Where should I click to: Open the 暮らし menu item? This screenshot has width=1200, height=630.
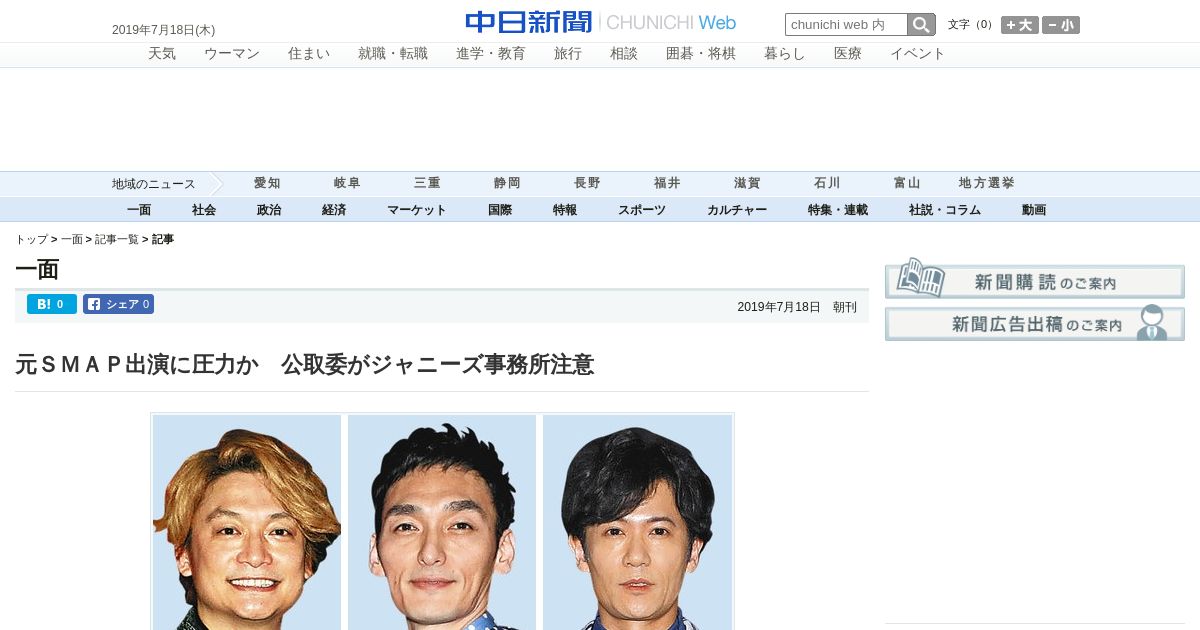785,54
